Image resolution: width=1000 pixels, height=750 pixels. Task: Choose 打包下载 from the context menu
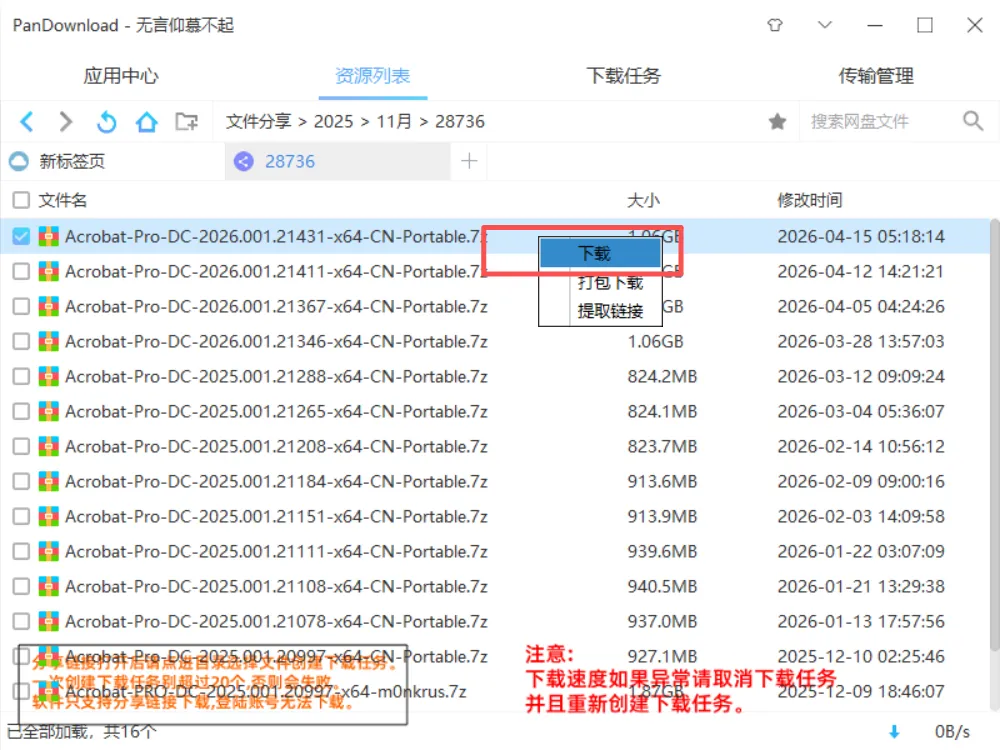(600, 282)
